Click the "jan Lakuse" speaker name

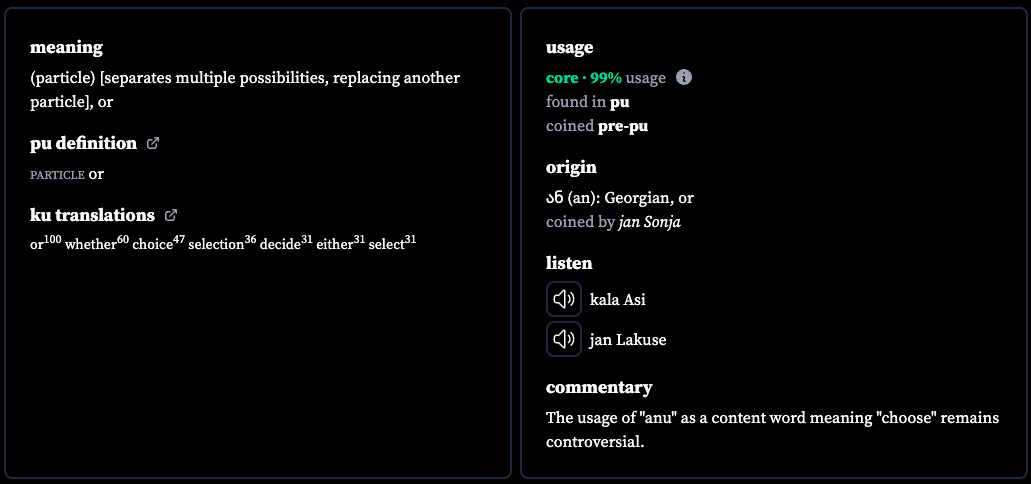pyautogui.click(x=628, y=340)
